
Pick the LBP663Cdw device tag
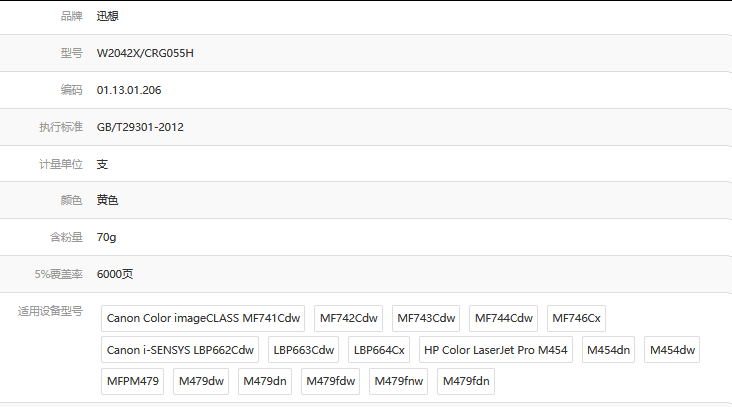coord(303,350)
